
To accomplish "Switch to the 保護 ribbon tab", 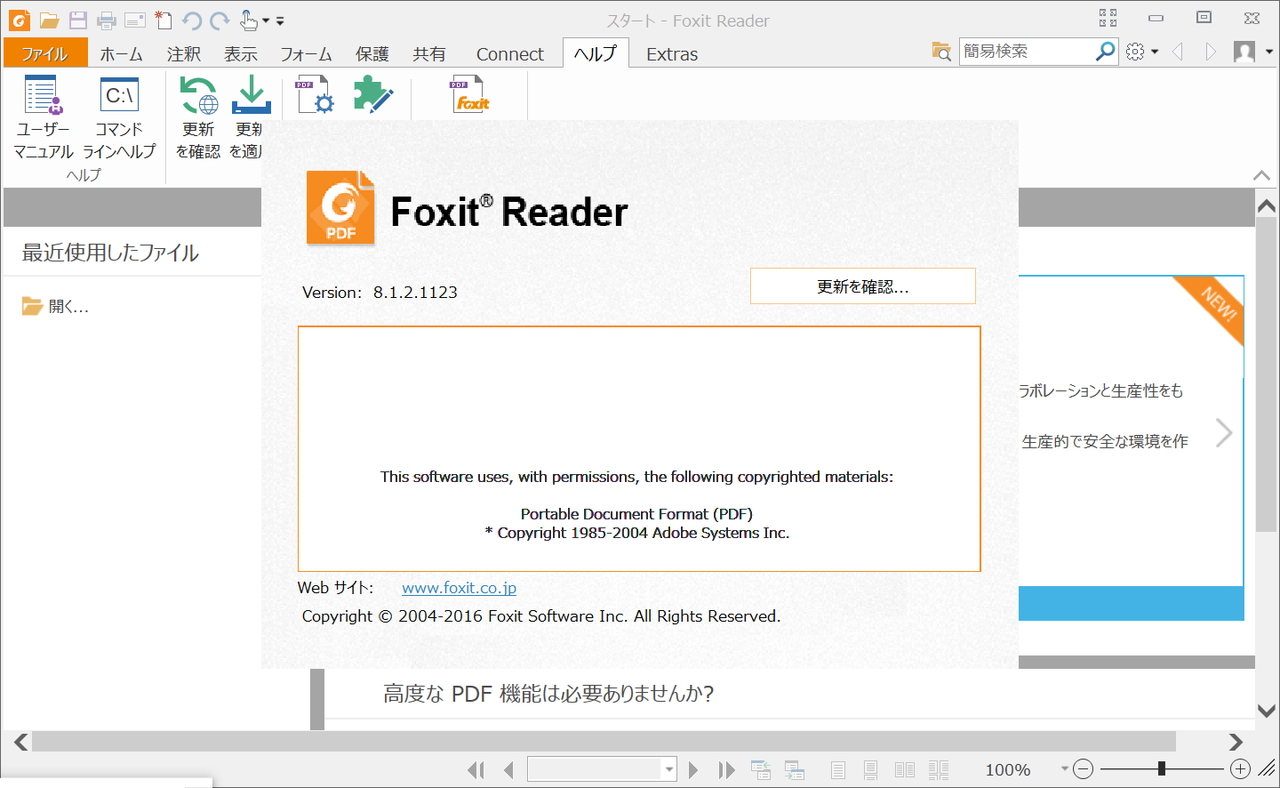I will click(x=371, y=54).
